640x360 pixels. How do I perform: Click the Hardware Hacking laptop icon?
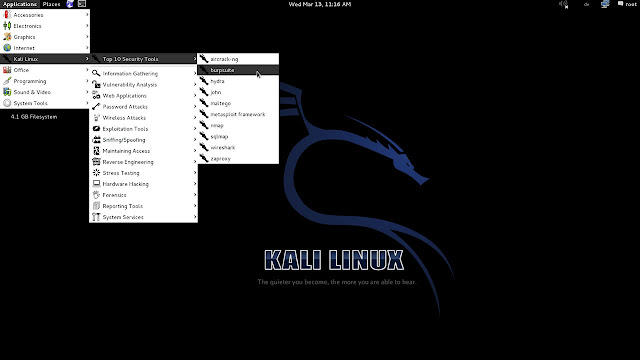[96, 184]
